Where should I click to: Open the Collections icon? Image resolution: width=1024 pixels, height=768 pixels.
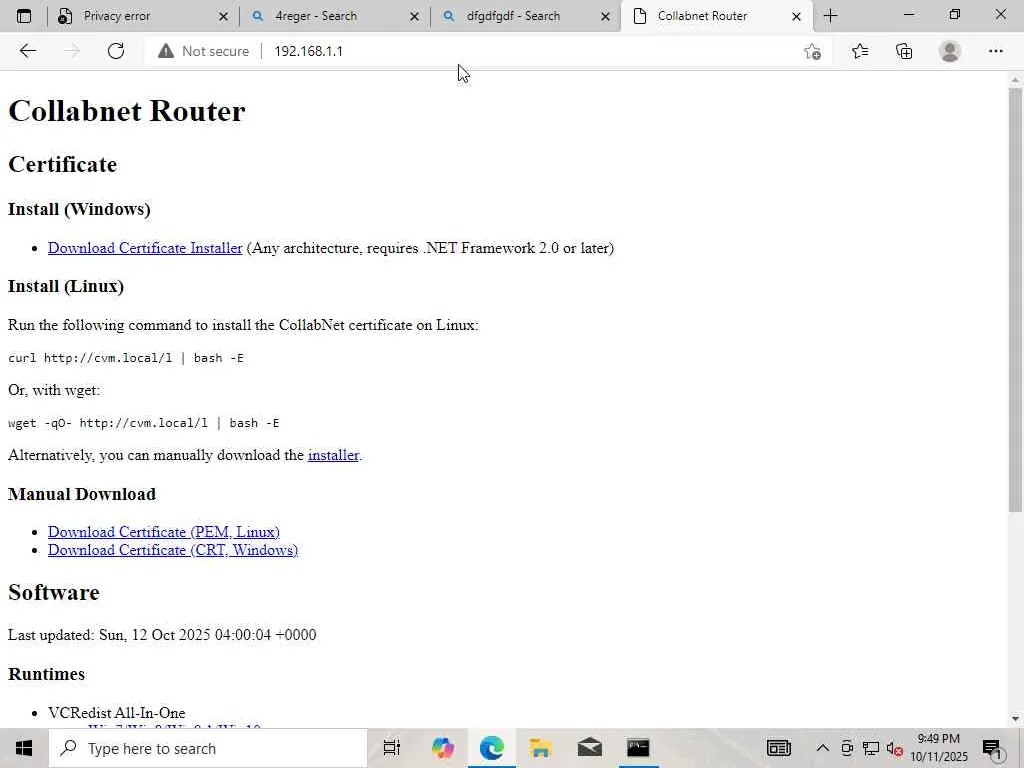coord(904,51)
